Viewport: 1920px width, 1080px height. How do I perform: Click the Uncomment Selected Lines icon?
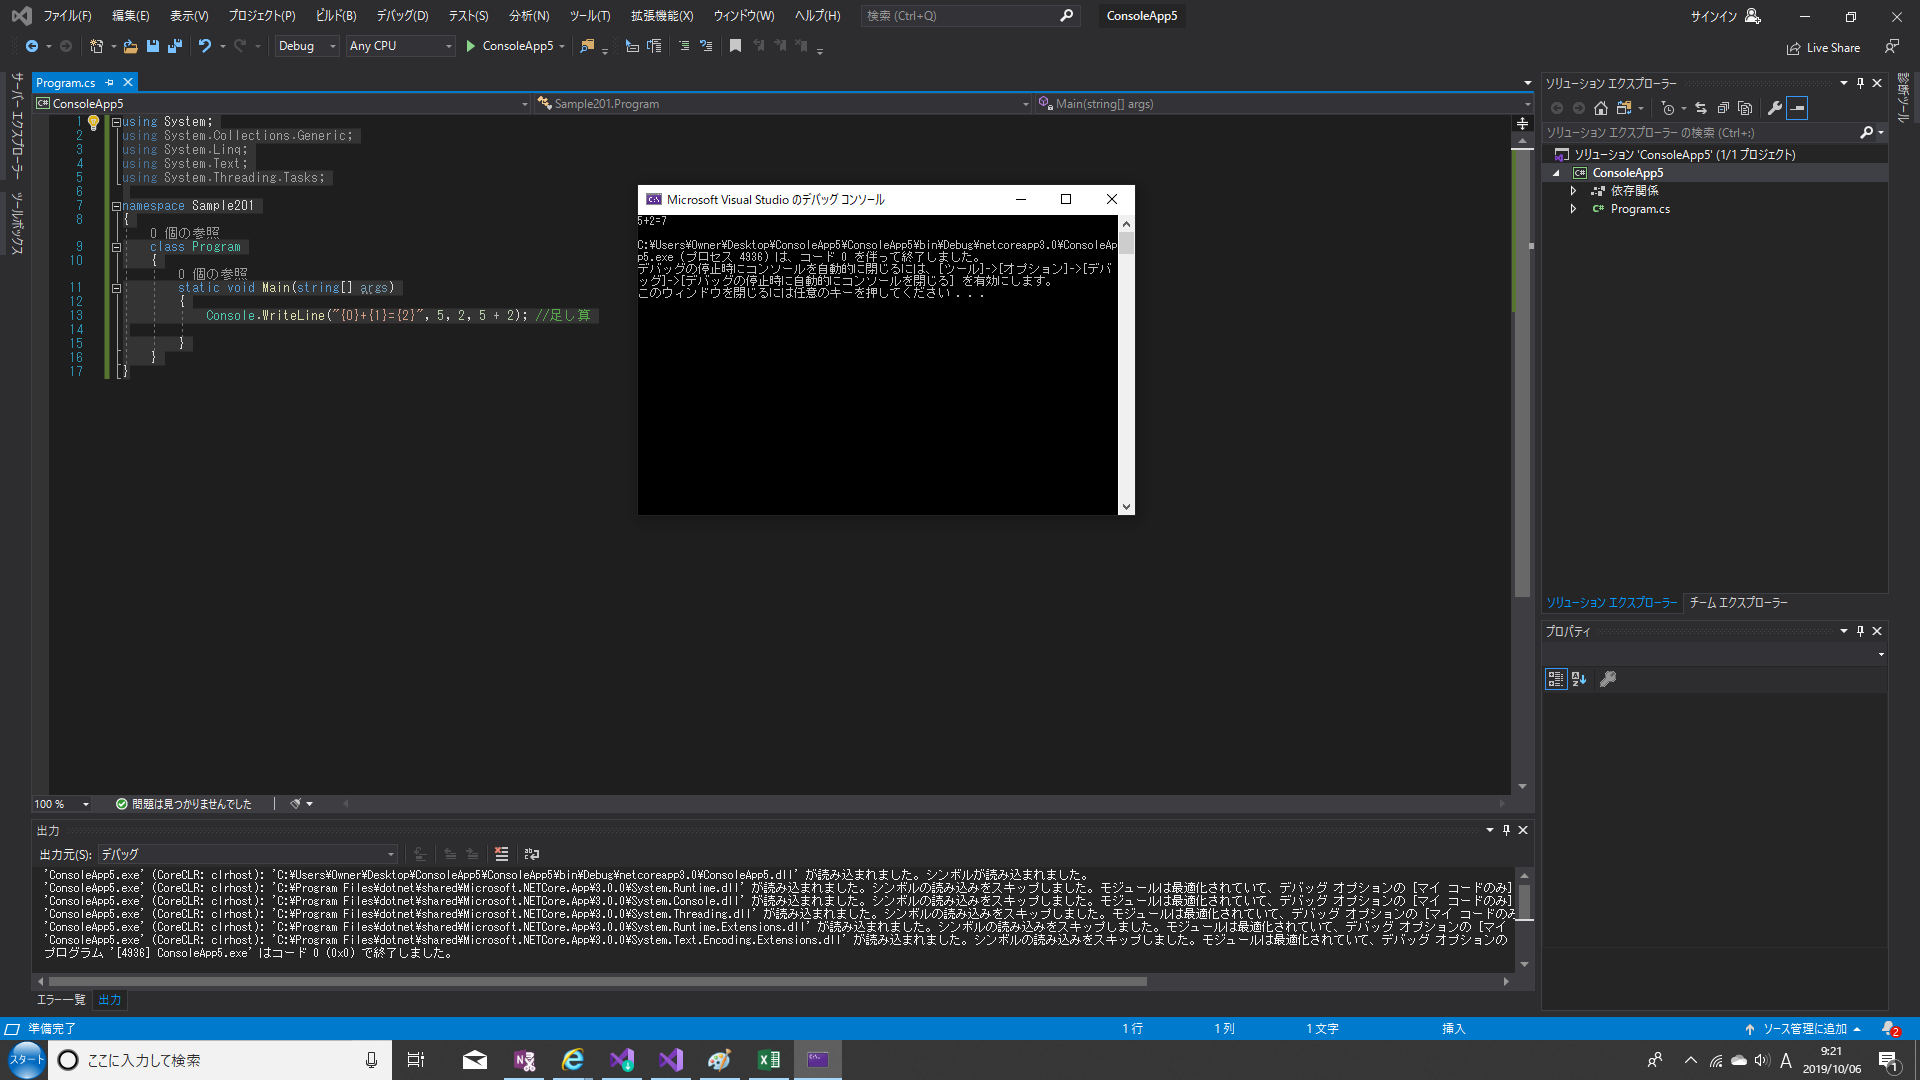pyautogui.click(x=706, y=46)
